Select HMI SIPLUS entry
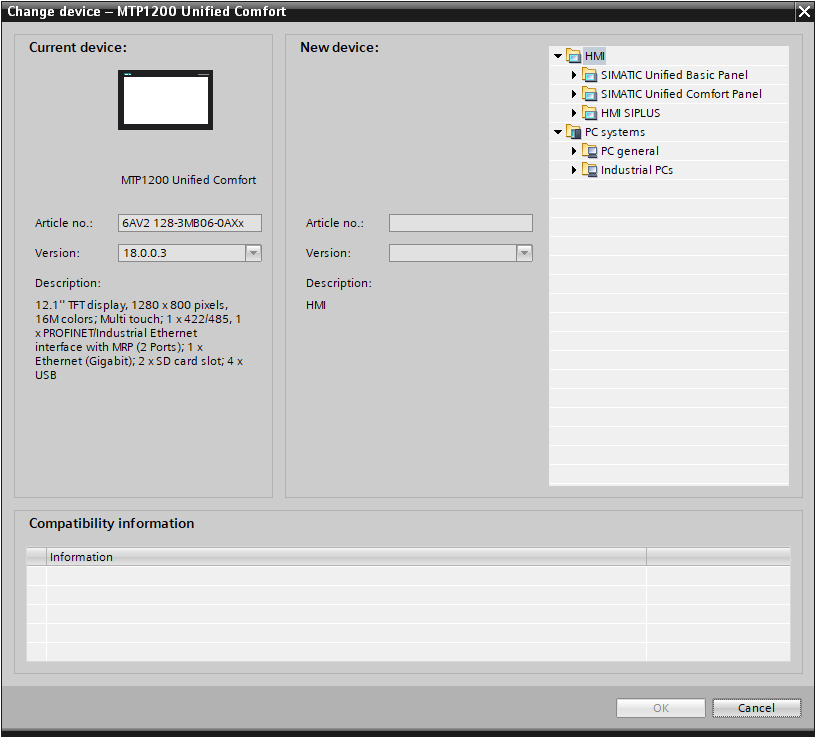 (x=630, y=113)
